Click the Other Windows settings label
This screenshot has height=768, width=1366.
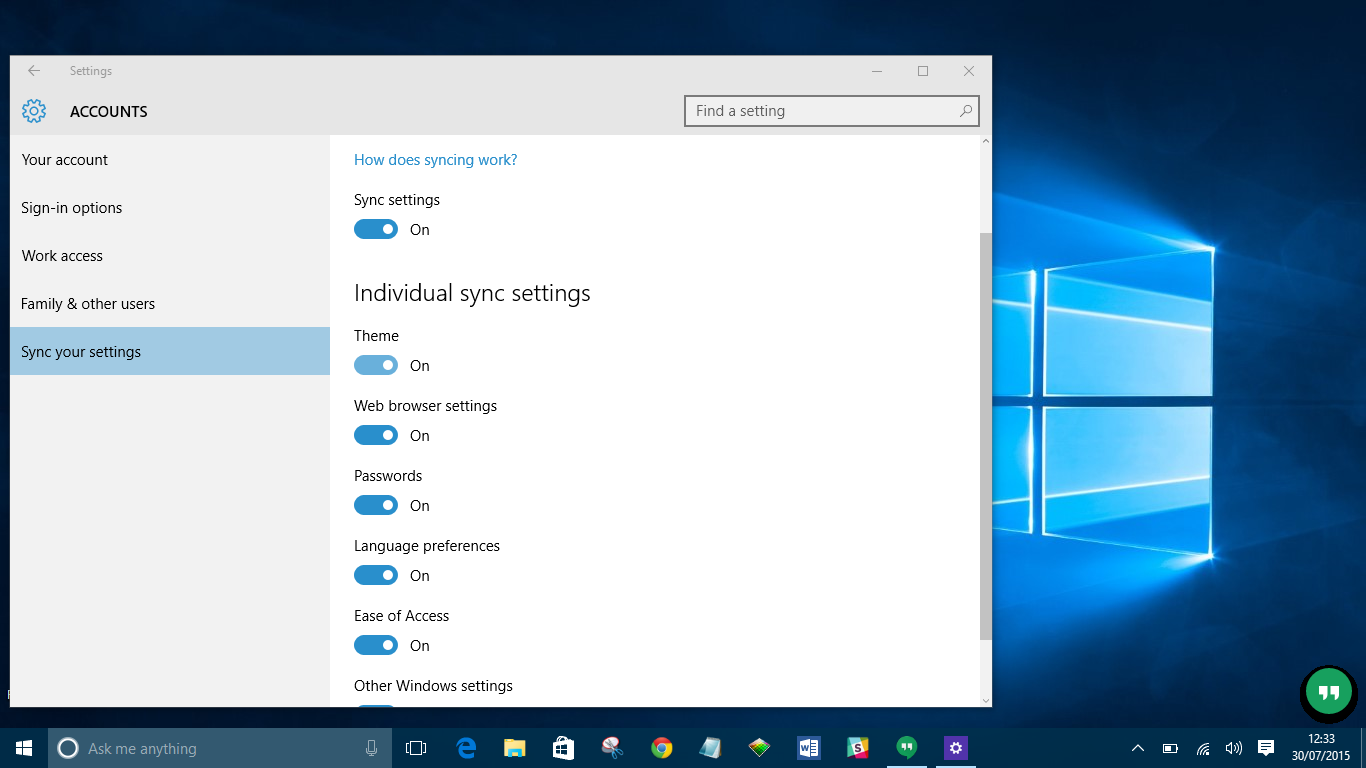433,686
